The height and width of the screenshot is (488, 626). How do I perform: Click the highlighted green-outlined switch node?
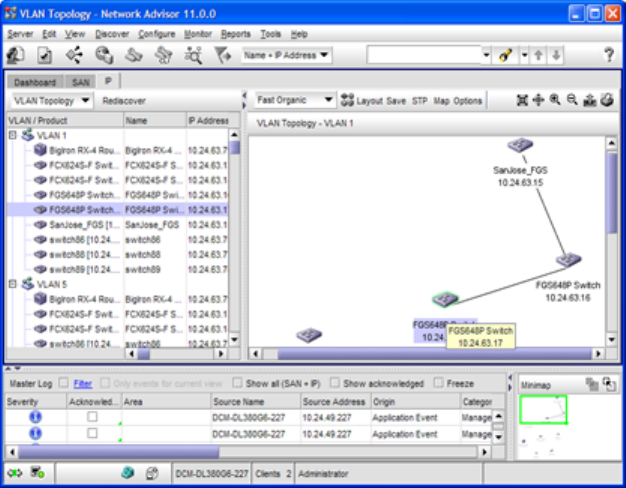click(x=445, y=300)
